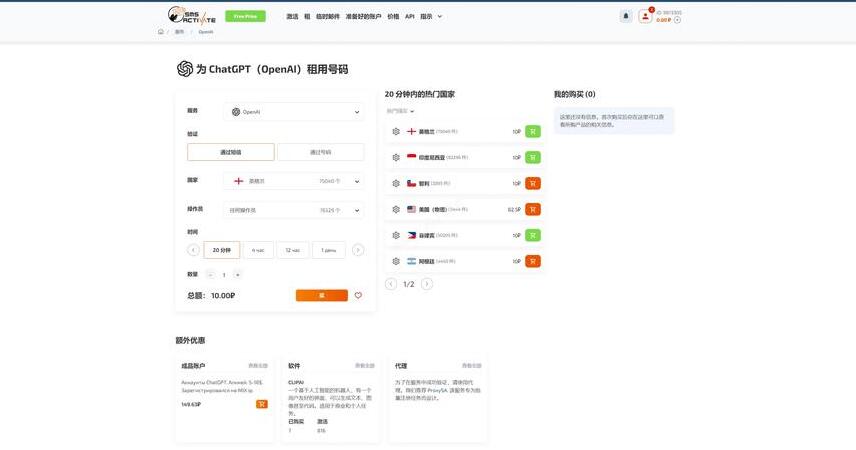Click the OpenAI icon in the USA row

396,209
